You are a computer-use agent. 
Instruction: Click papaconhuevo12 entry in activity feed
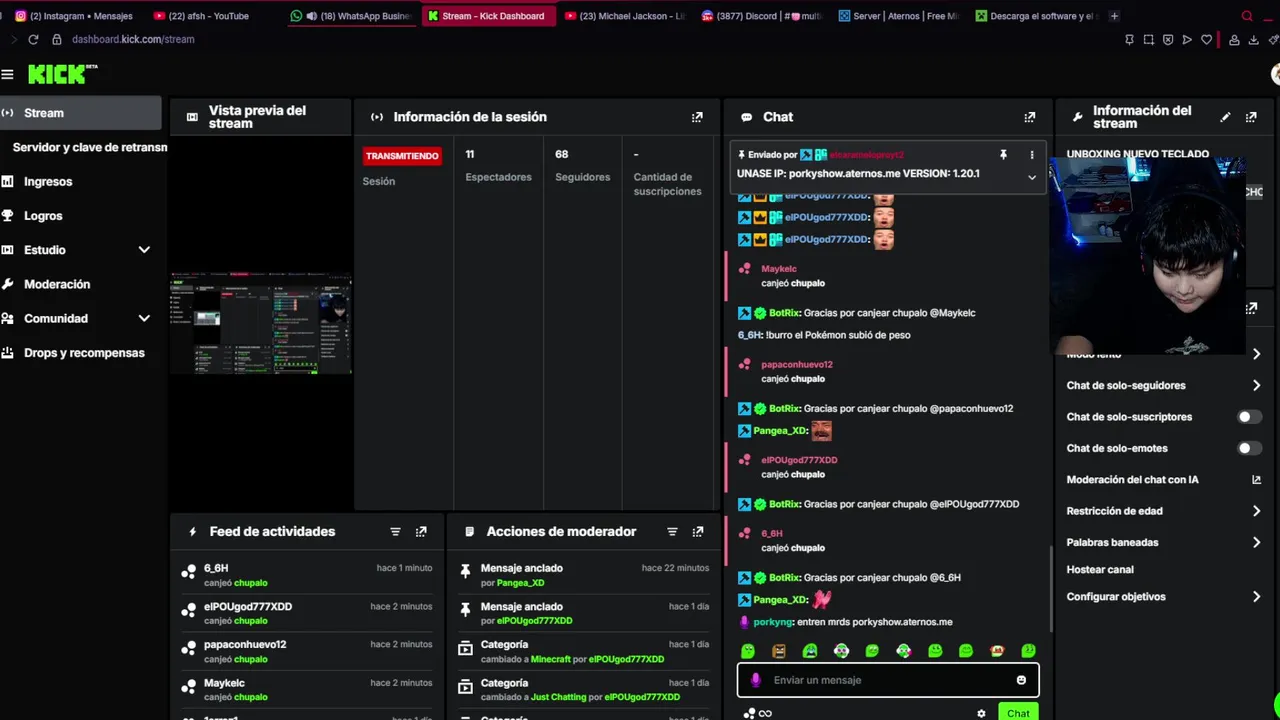tap(306, 651)
